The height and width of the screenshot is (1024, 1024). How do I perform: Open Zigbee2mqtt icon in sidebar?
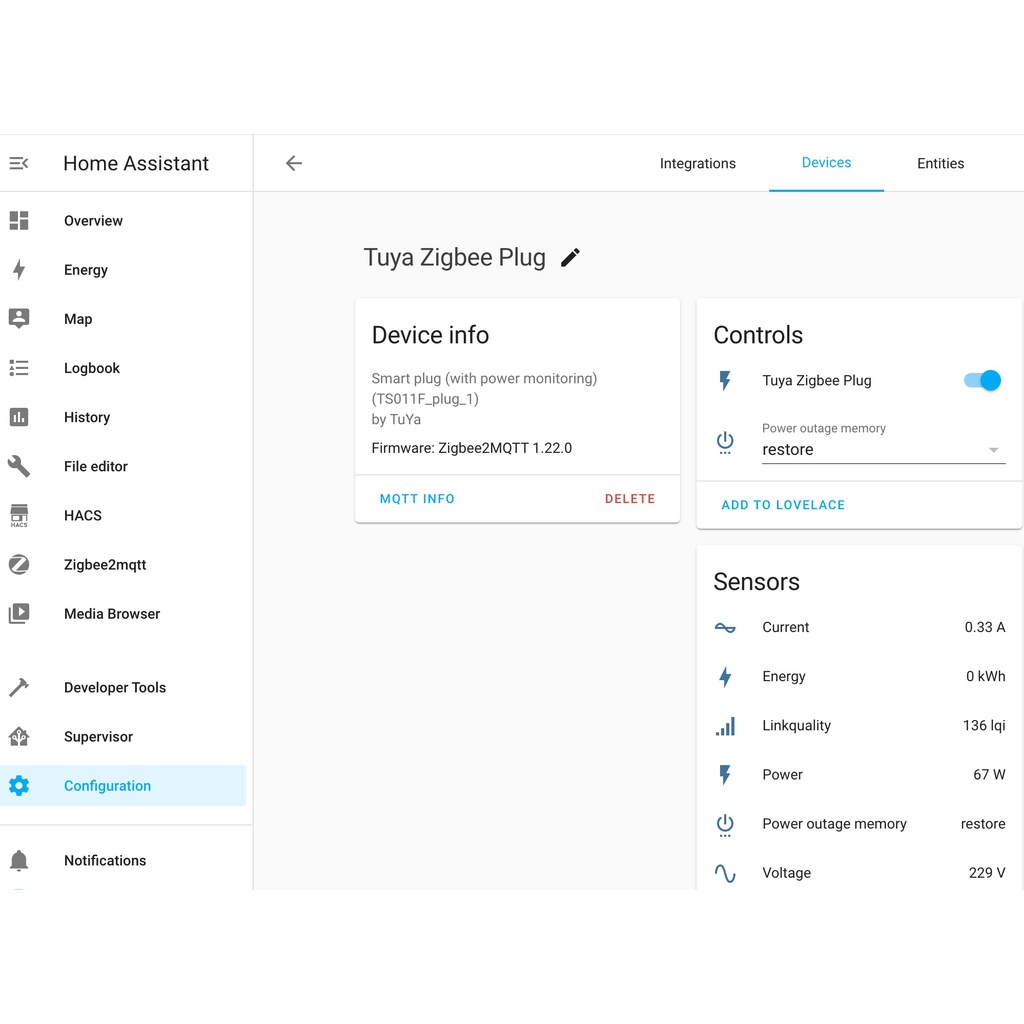point(19,565)
